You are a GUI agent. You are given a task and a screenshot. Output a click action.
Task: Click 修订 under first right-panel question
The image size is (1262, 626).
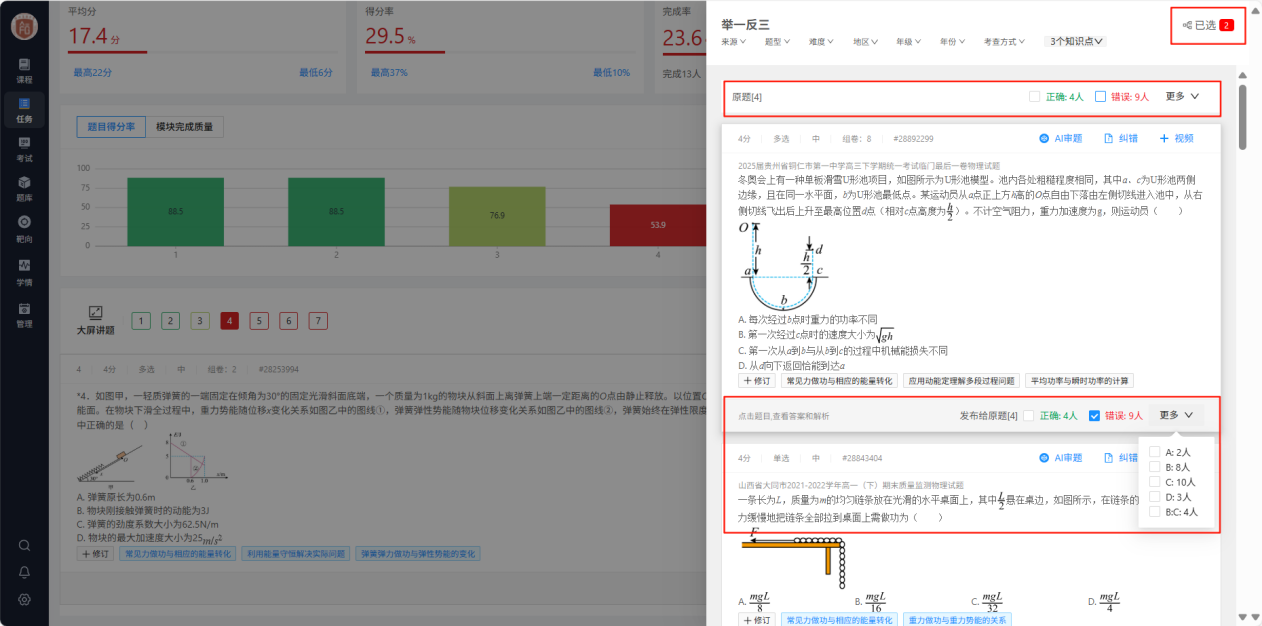click(x=757, y=380)
